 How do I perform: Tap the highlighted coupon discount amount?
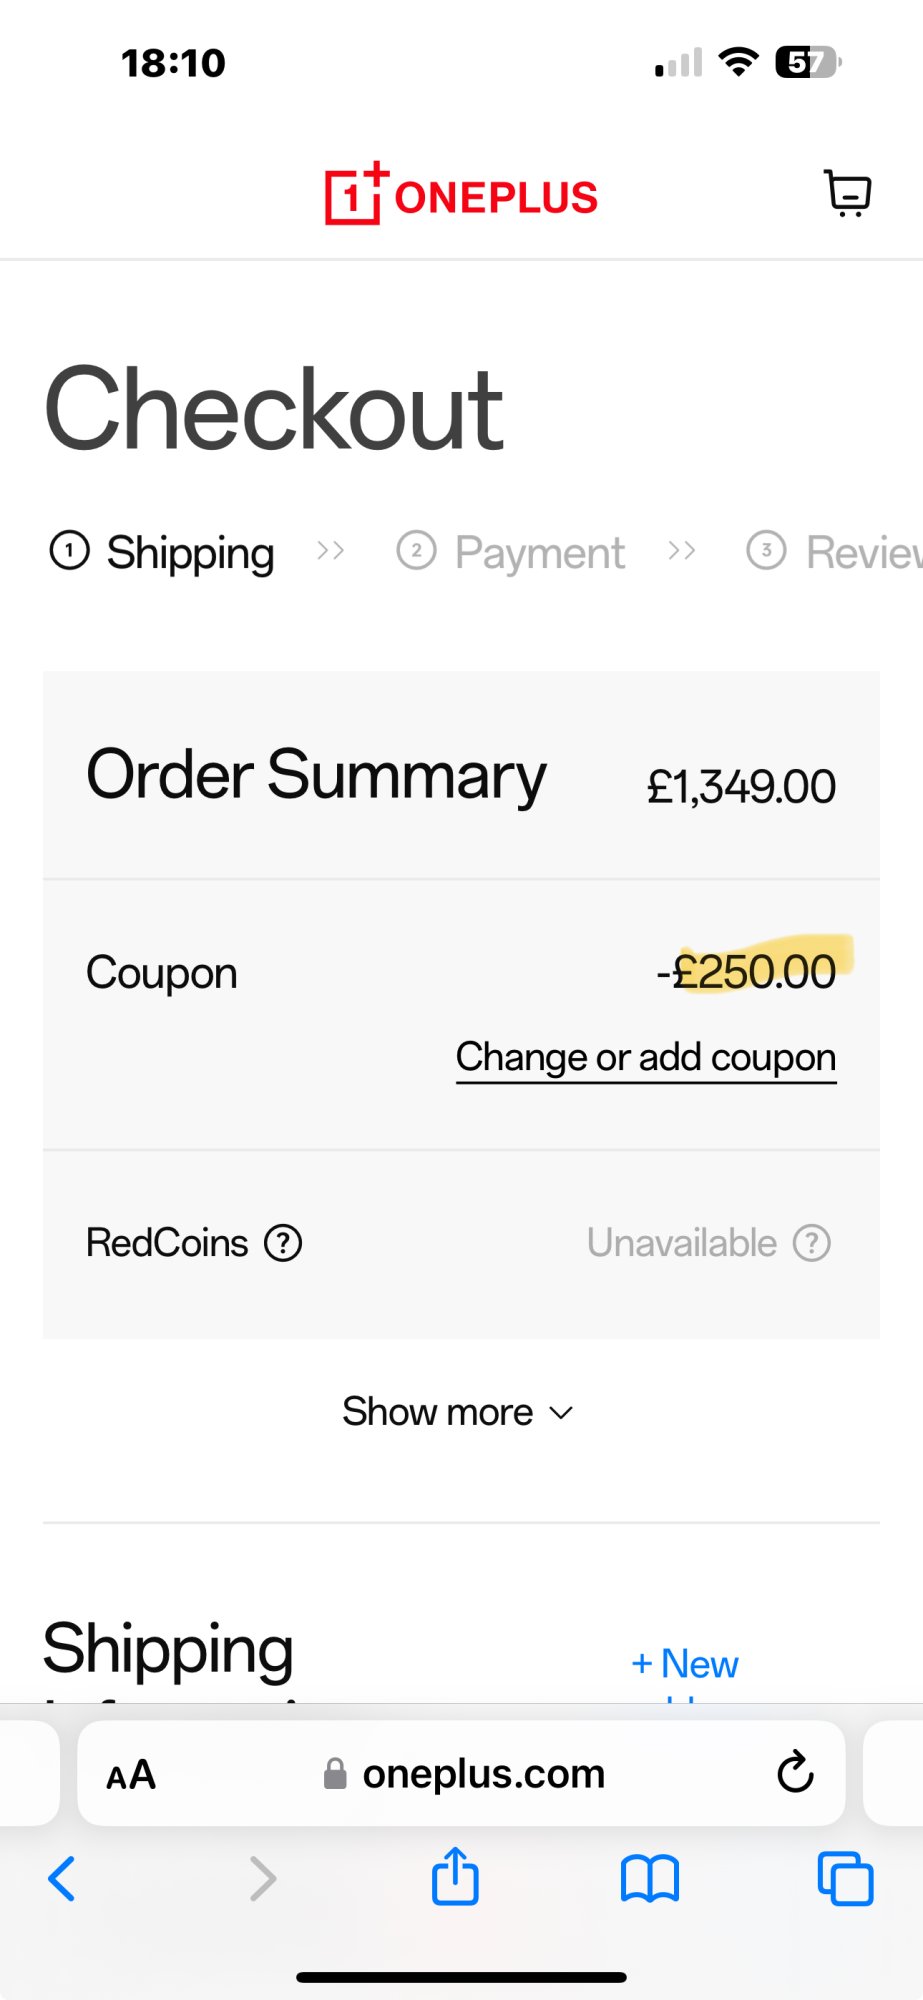(x=753, y=971)
